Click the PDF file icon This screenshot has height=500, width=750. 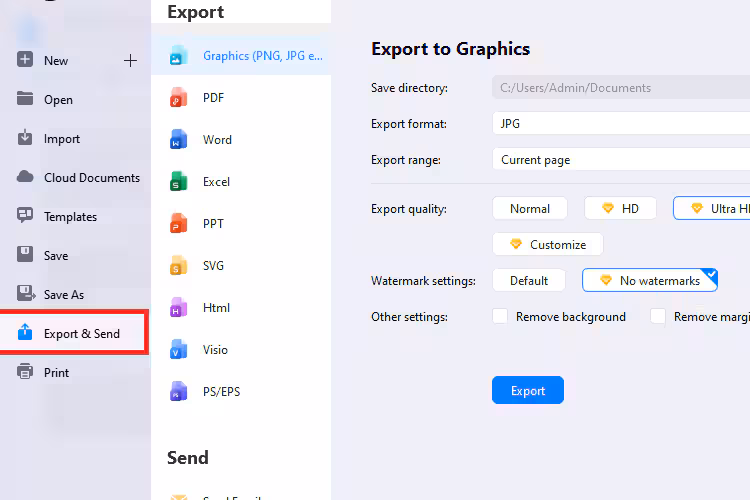pos(179,98)
